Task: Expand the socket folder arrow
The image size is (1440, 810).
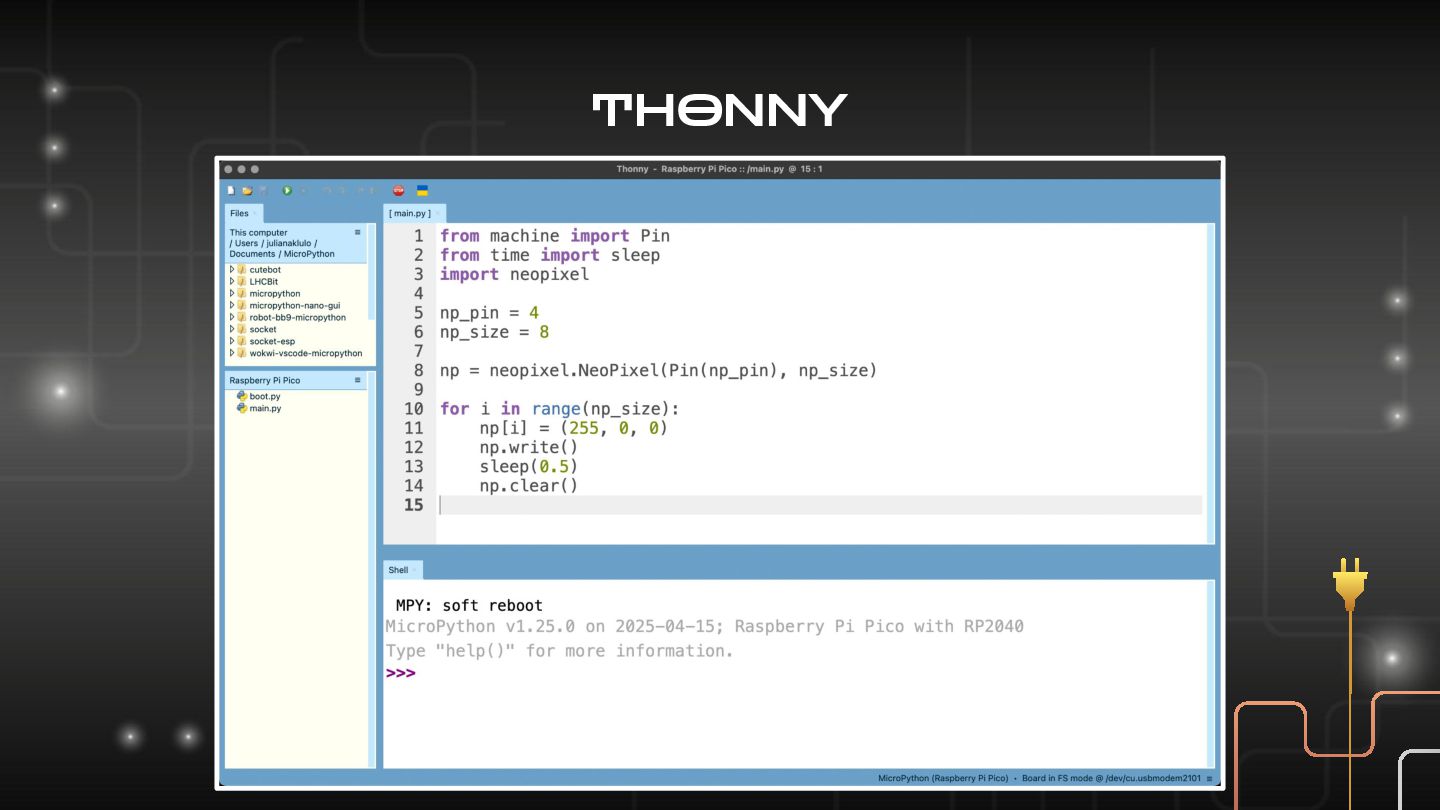Action: point(232,329)
